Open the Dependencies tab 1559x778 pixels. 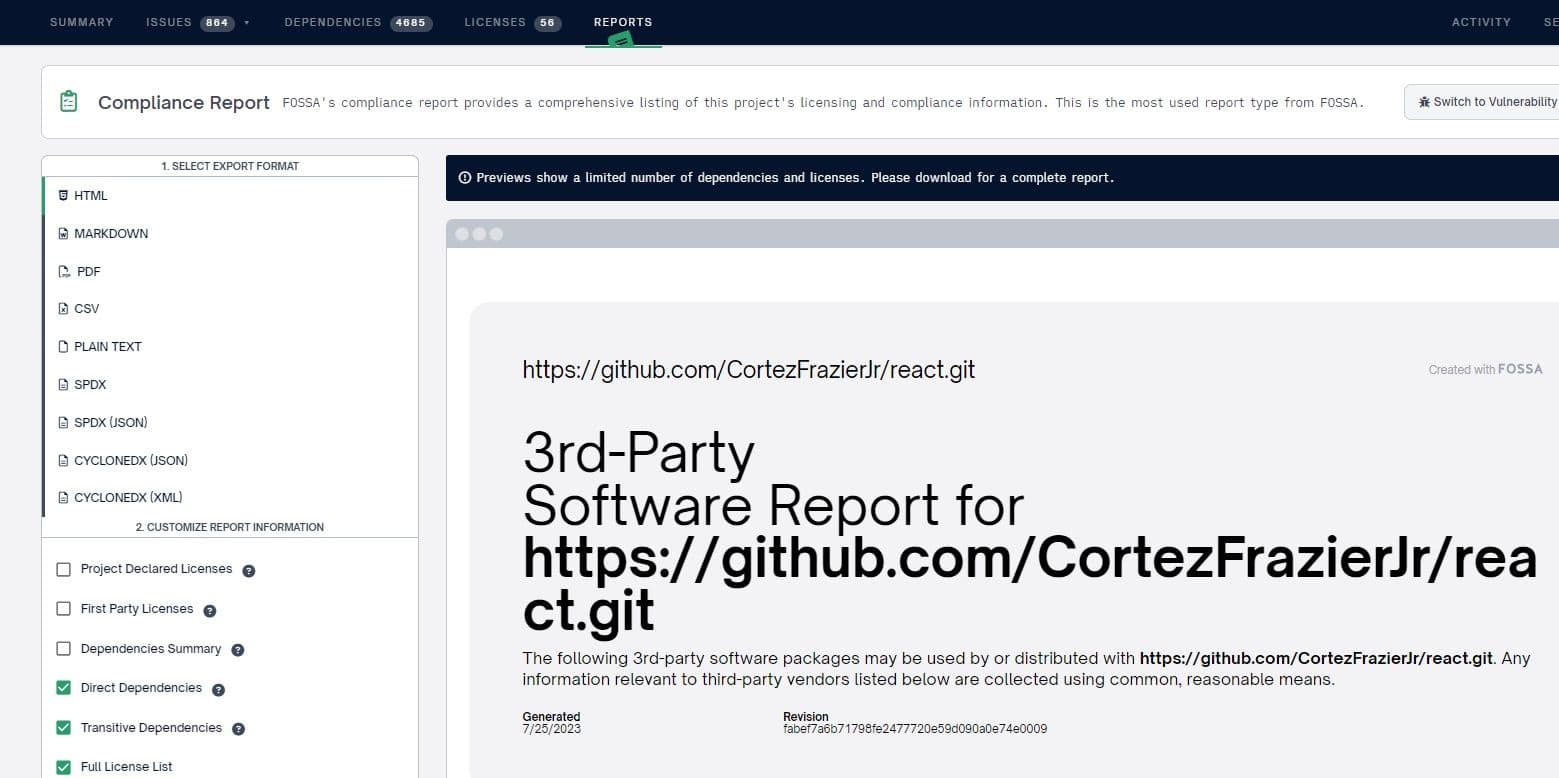point(358,22)
